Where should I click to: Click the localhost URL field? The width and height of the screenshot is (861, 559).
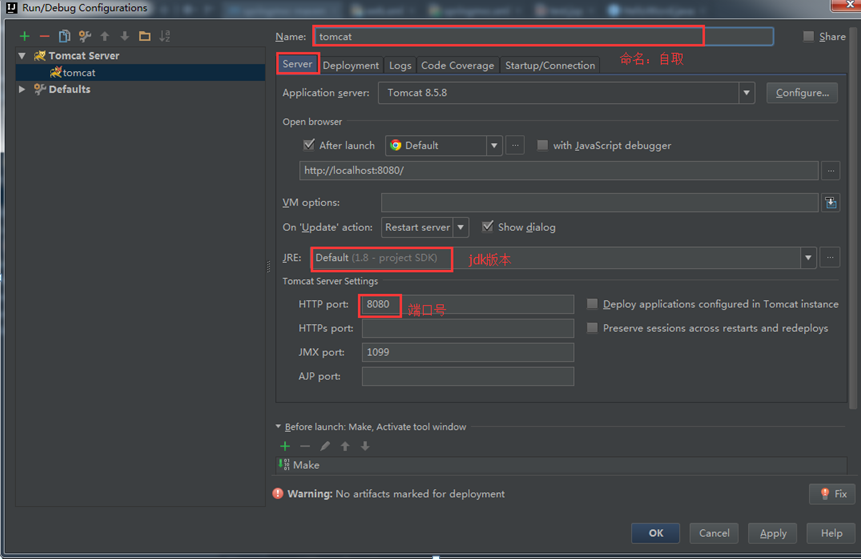pos(558,171)
